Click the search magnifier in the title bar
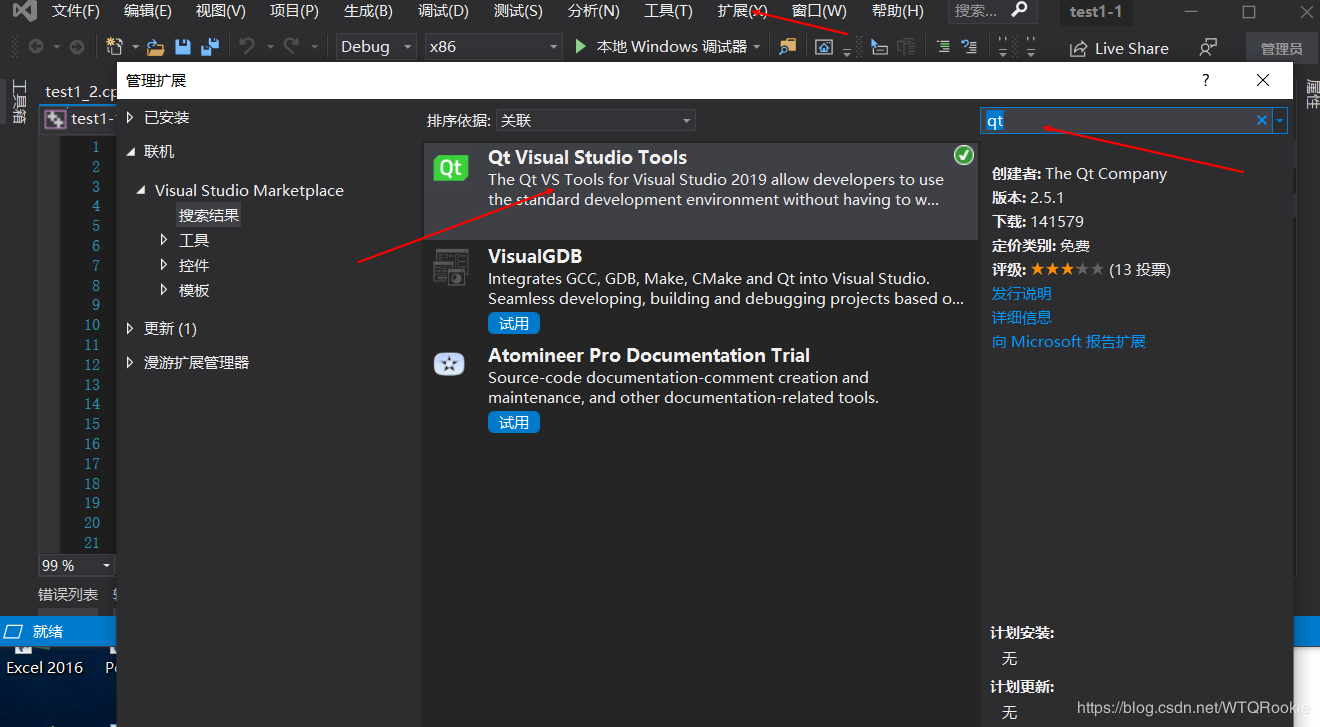This screenshot has width=1320, height=727. 1019,10
